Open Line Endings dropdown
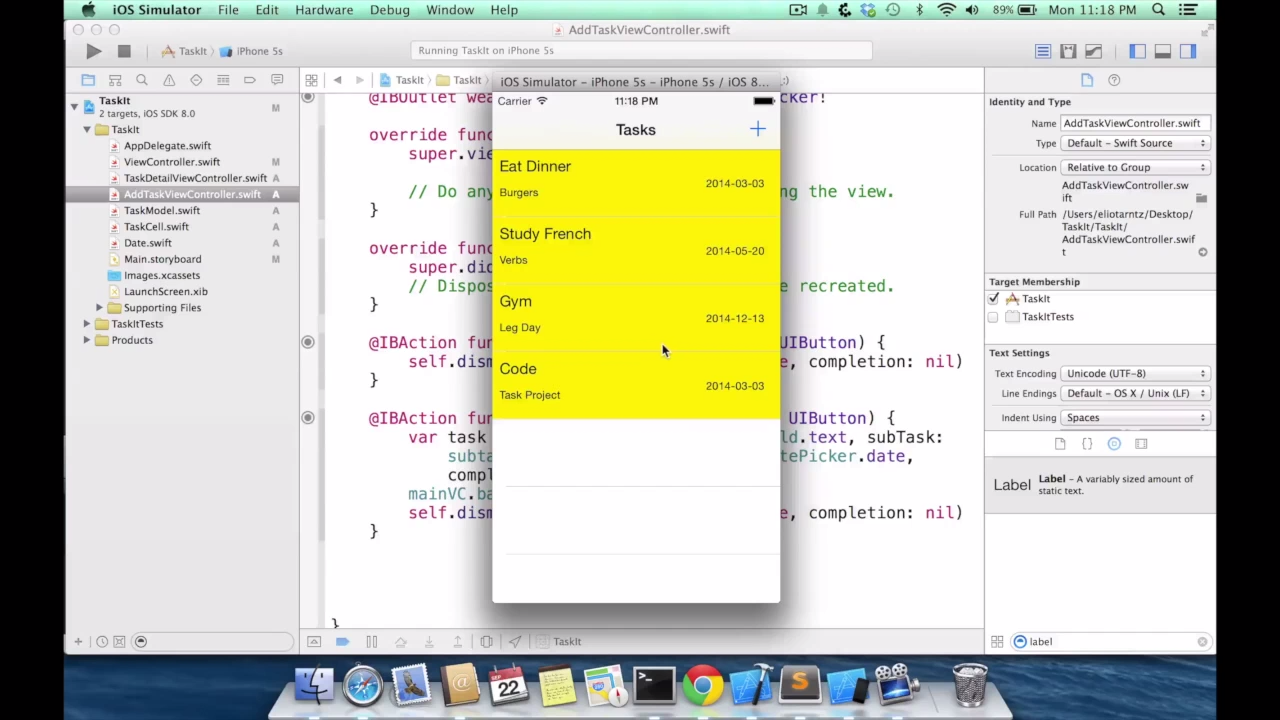Screen dimensions: 1280x720 pyautogui.click(x=1135, y=393)
